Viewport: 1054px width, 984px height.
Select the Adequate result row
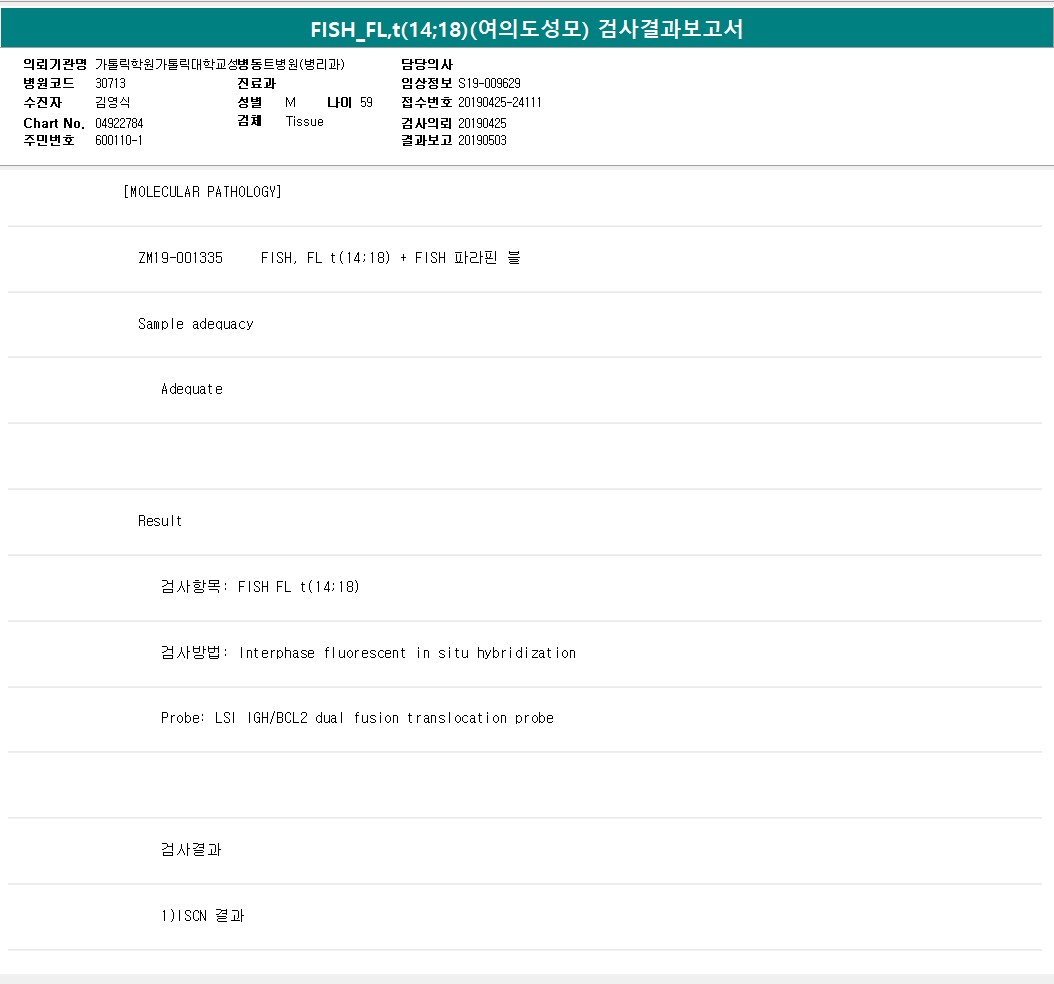coord(525,389)
